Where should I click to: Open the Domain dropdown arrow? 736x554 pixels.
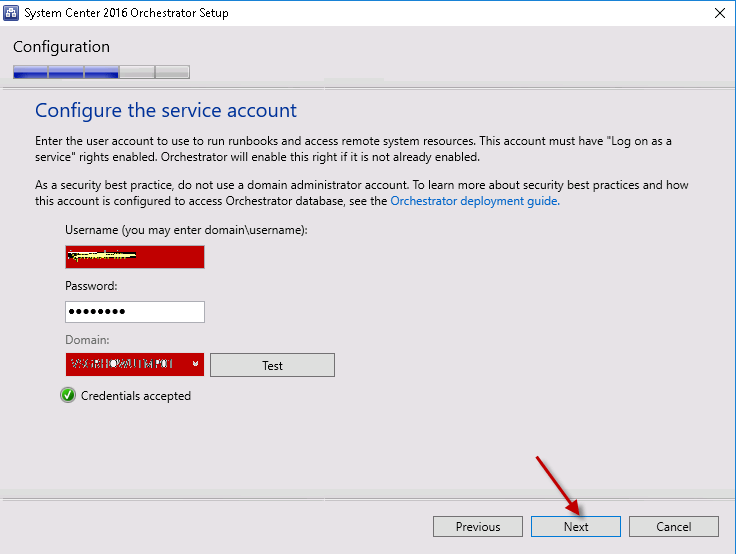(195, 365)
